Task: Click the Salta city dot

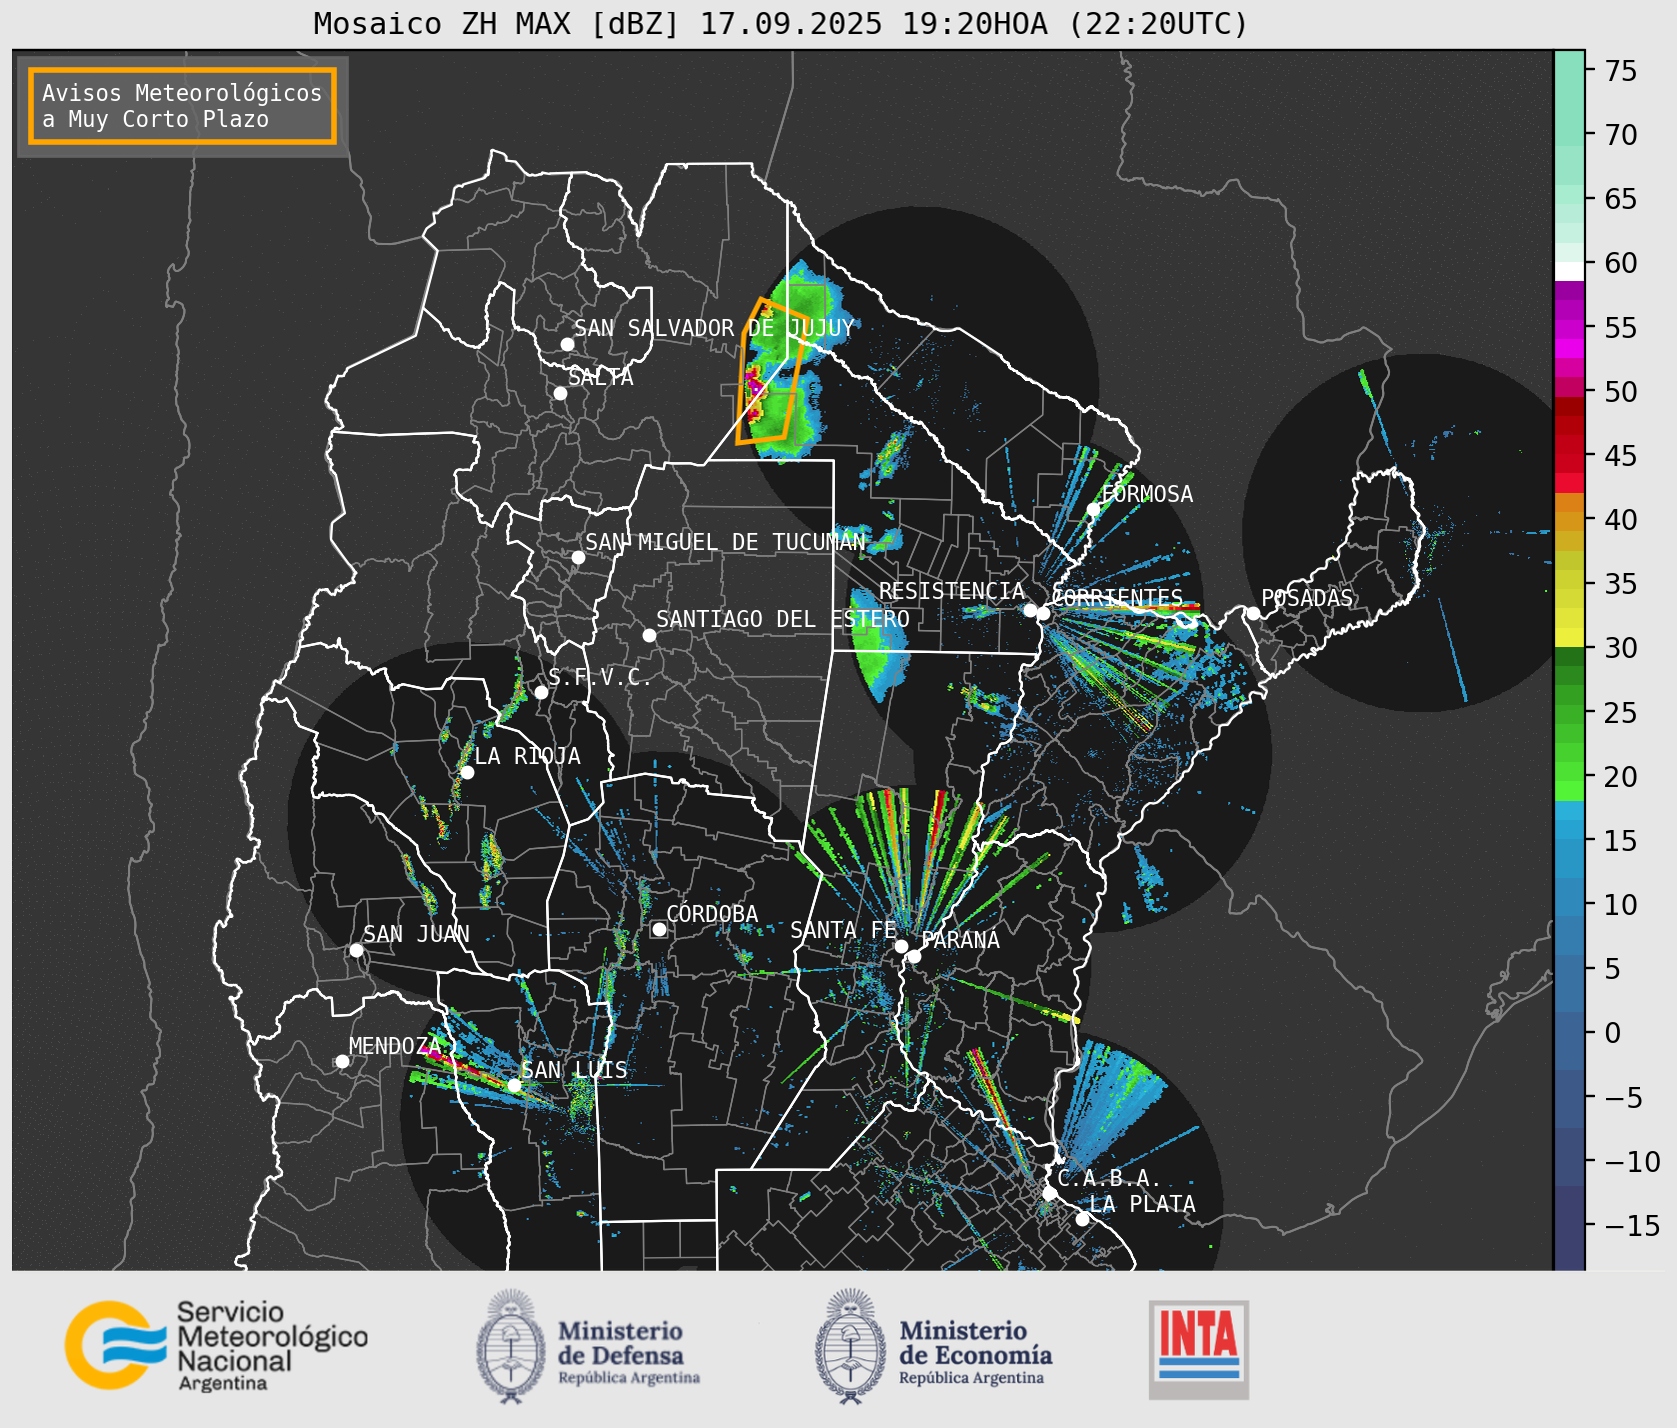Action: [560, 393]
